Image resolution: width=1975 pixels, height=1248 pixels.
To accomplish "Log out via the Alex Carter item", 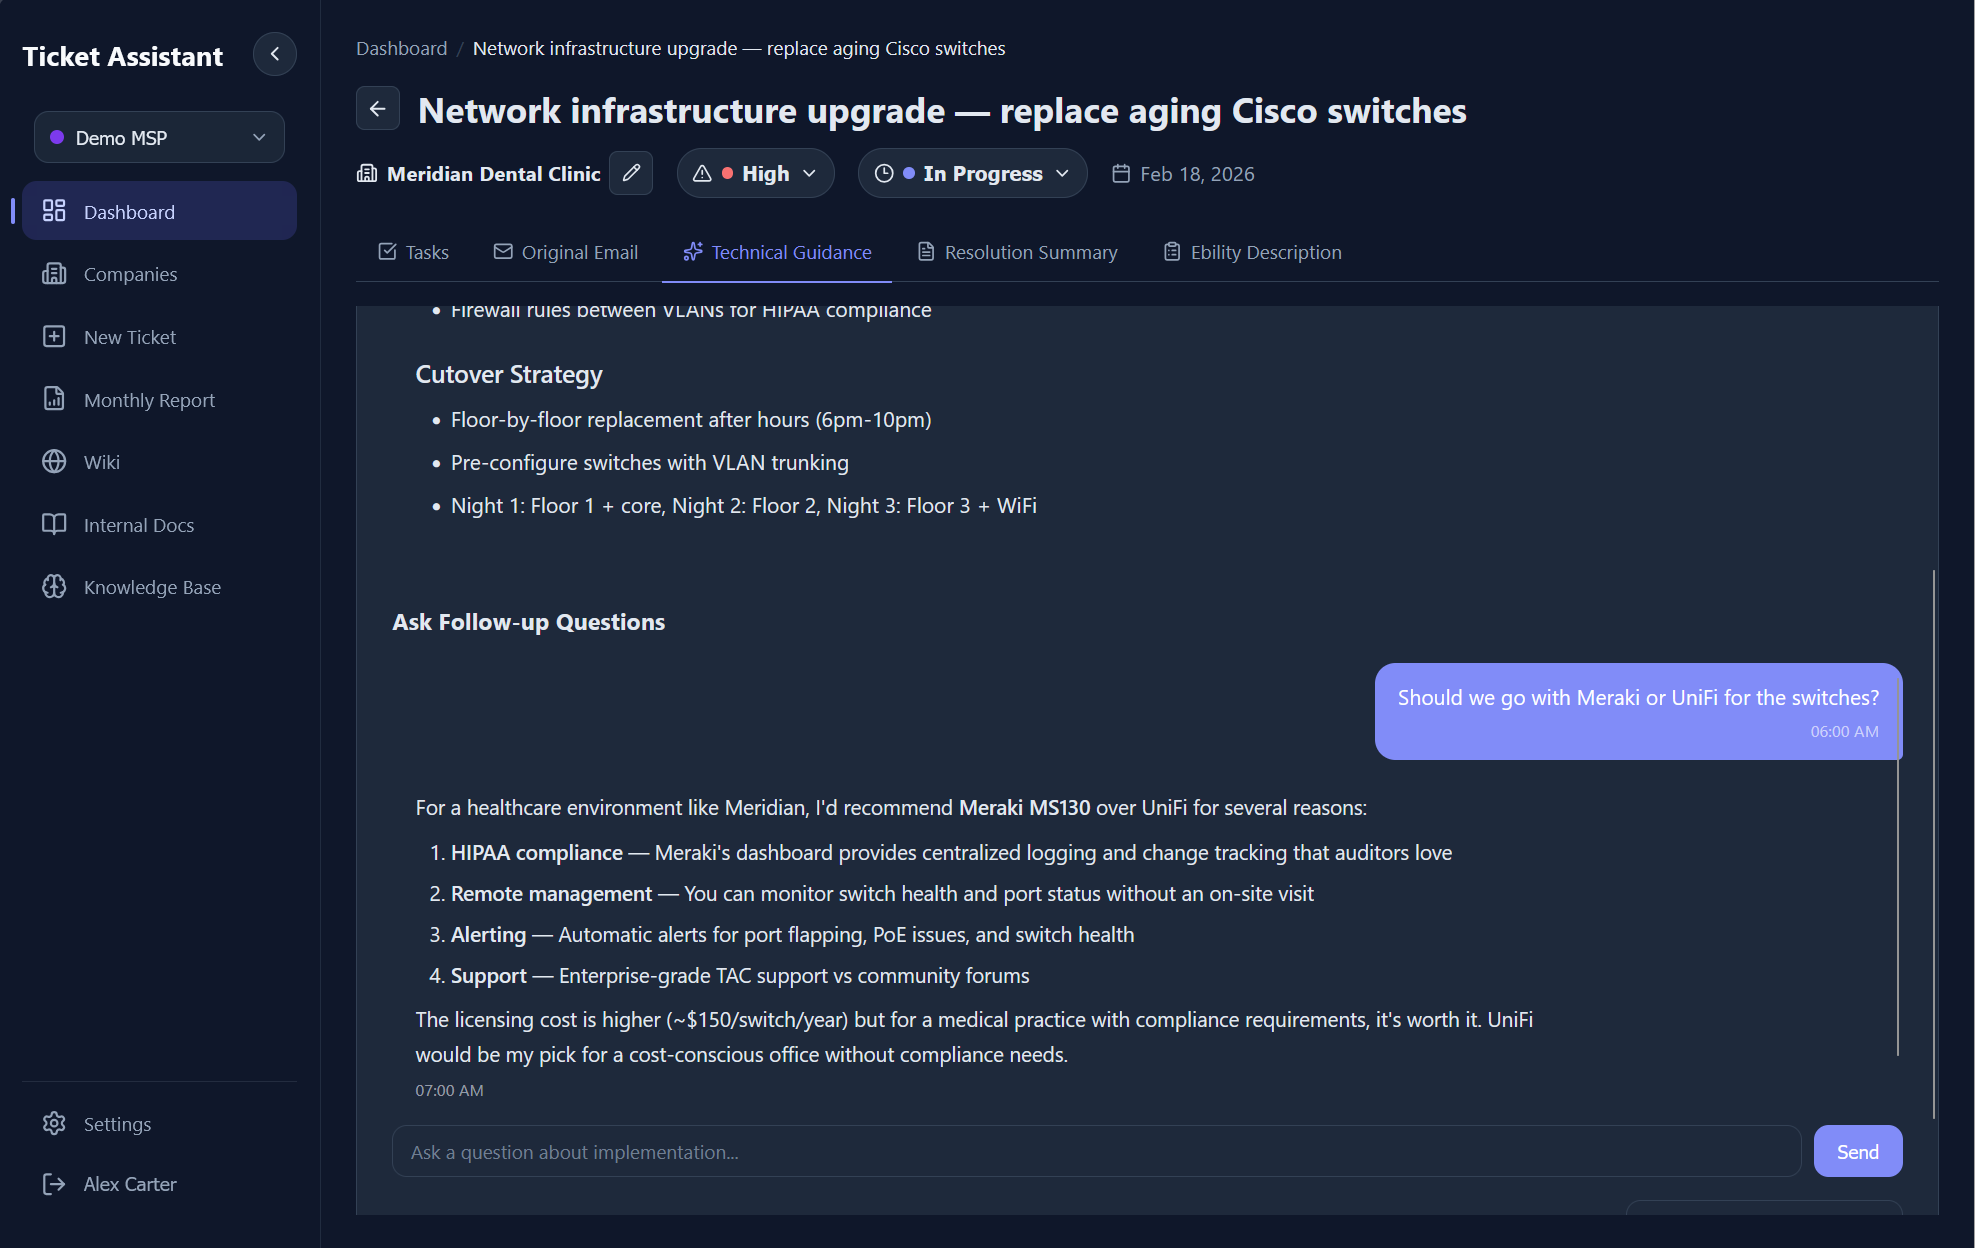I will [130, 1184].
